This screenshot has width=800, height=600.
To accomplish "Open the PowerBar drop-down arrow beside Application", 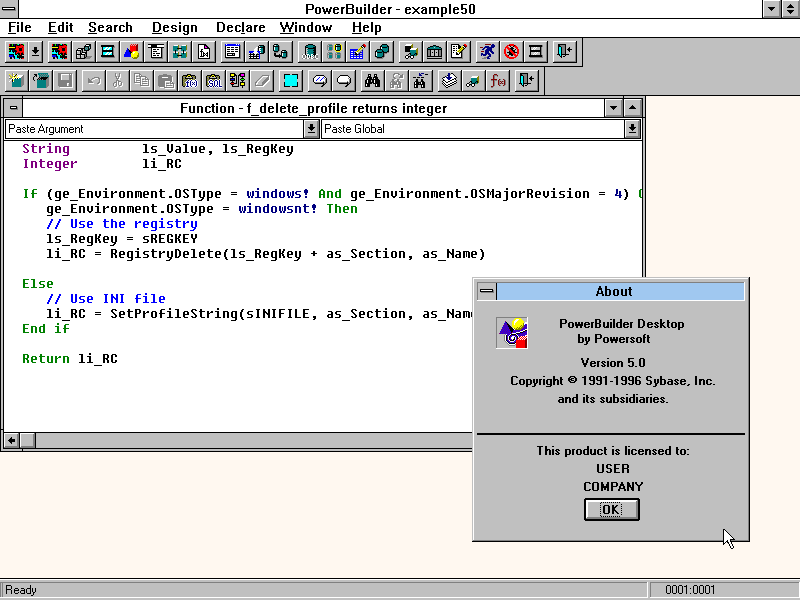I will (x=35, y=52).
